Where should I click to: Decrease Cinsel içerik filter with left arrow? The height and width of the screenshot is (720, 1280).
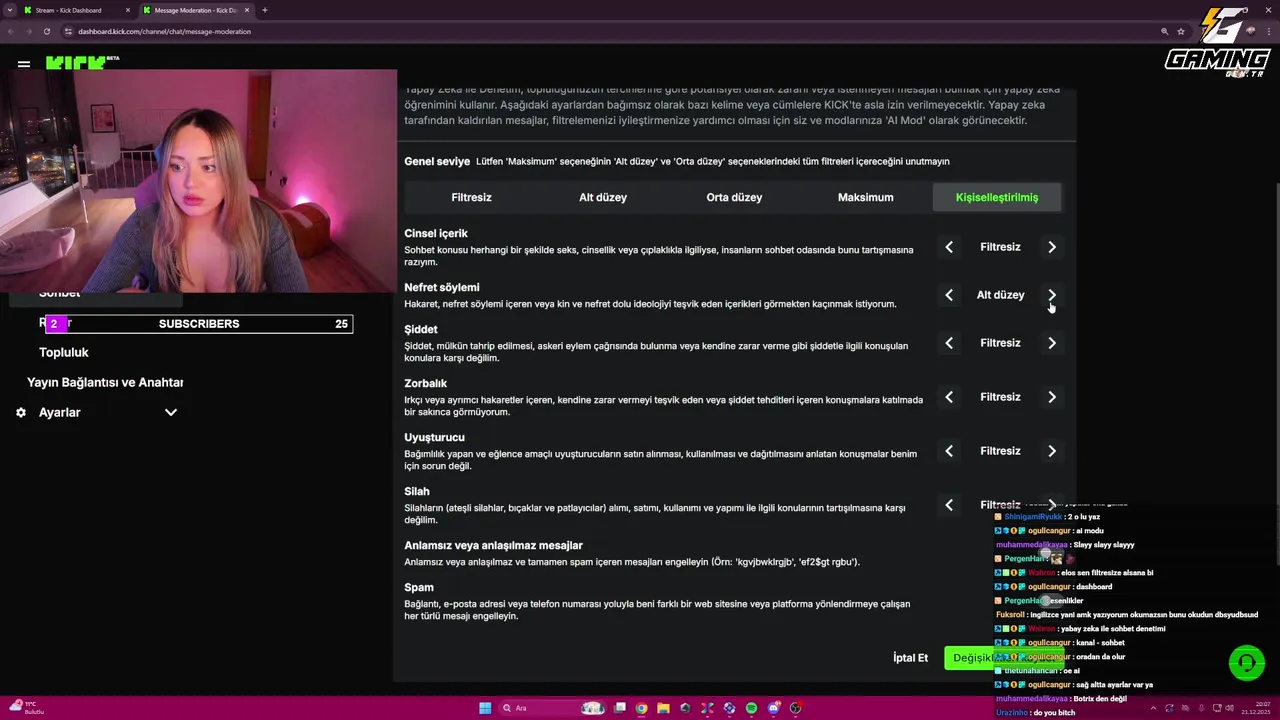949,247
